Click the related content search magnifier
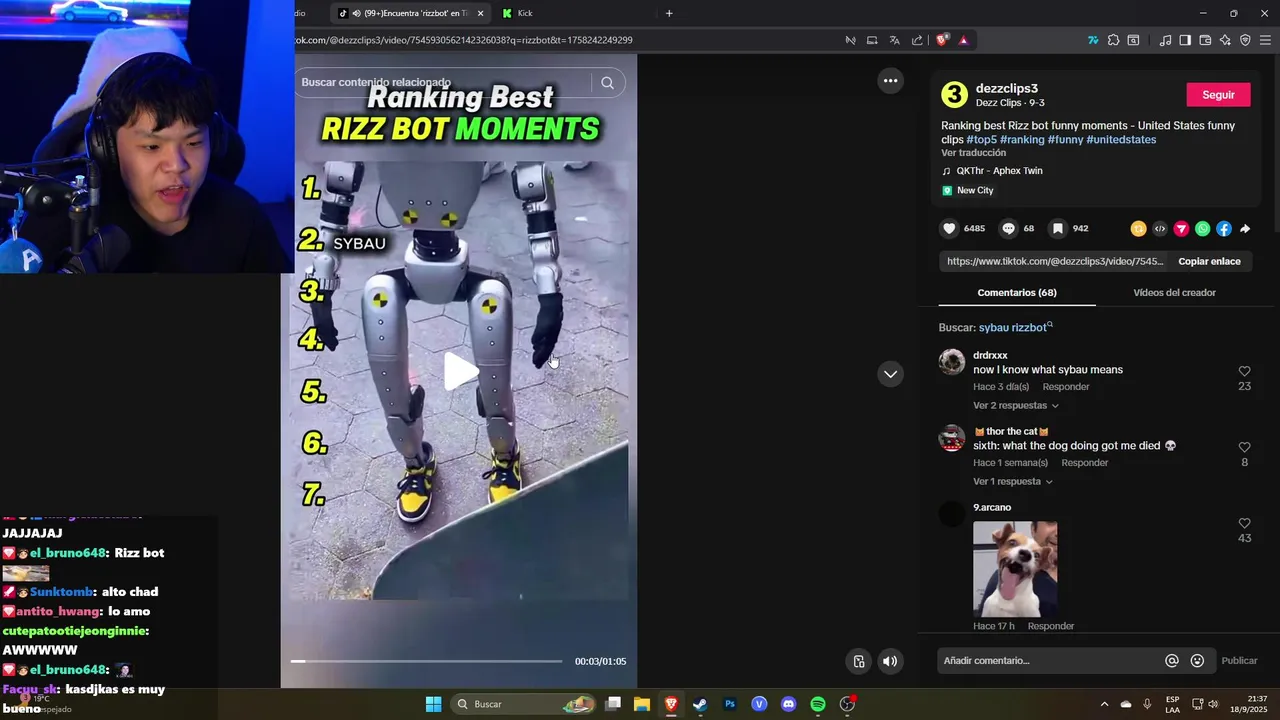The image size is (1280, 720). point(607,83)
